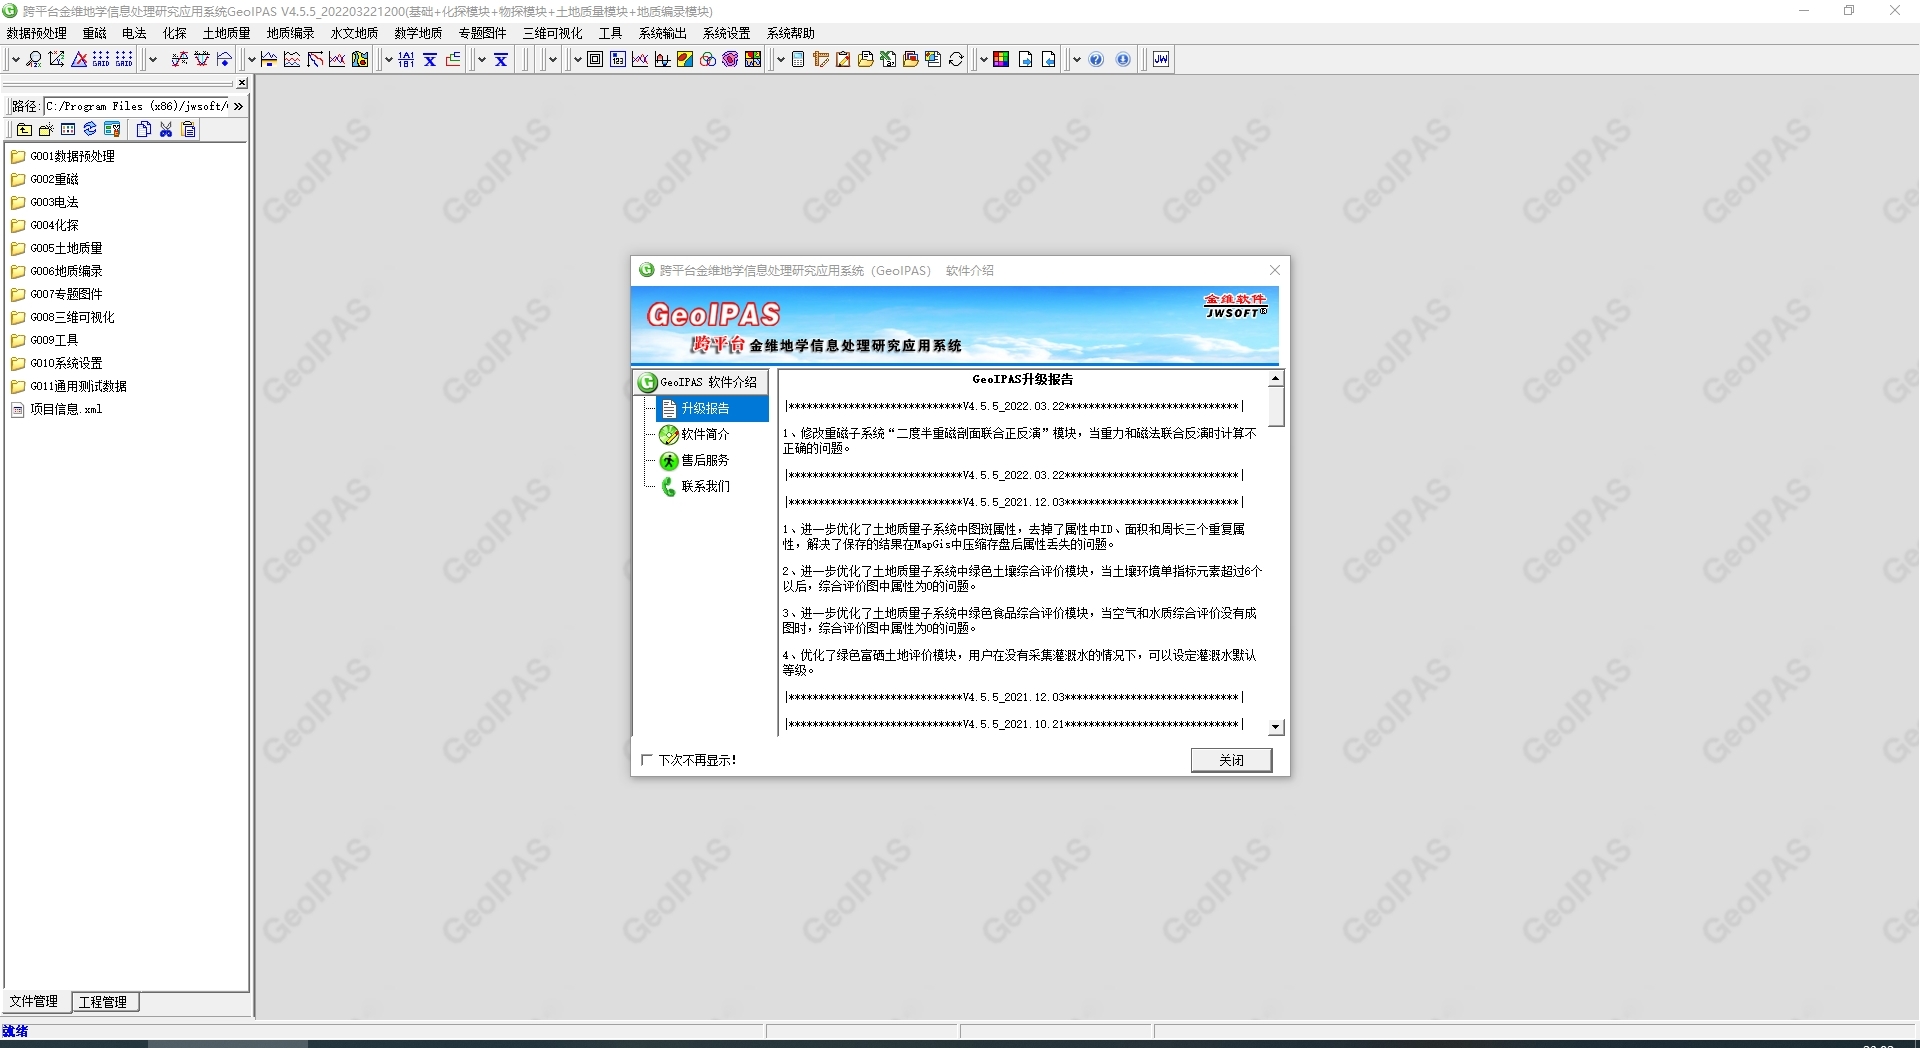Open the 数据预处理 menu
1920x1048 pixels.
click(x=36, y=33)
